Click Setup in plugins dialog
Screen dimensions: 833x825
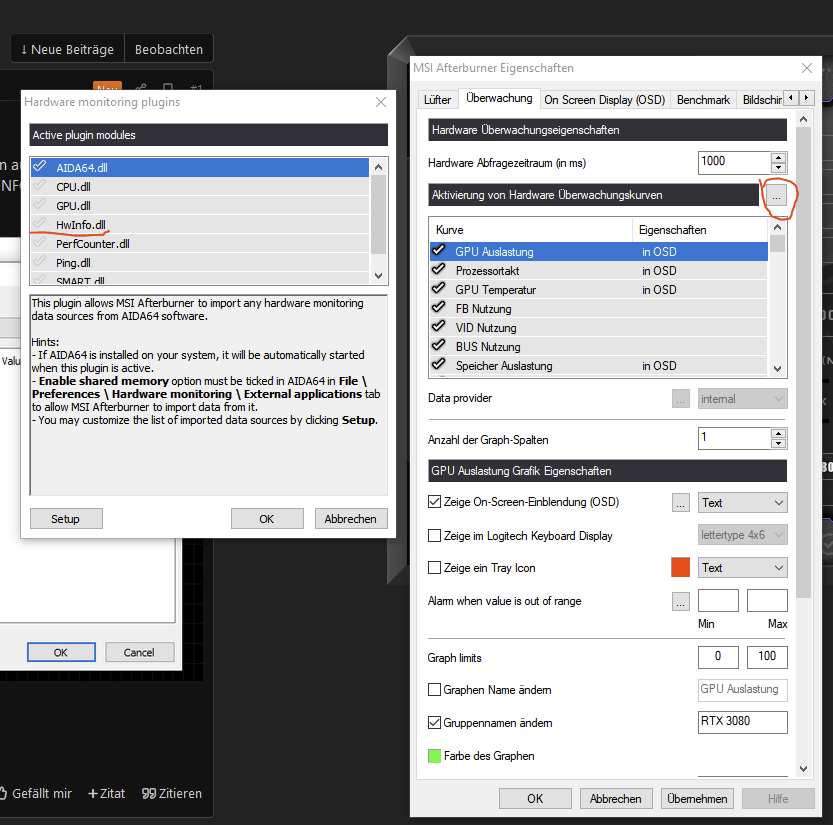point(66,518)
